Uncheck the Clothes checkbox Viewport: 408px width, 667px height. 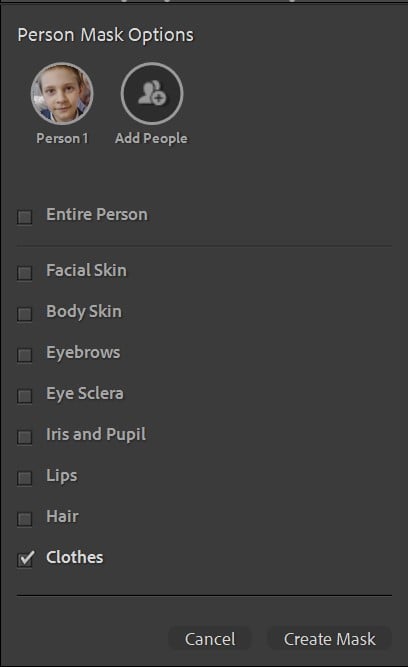(26, 559)
